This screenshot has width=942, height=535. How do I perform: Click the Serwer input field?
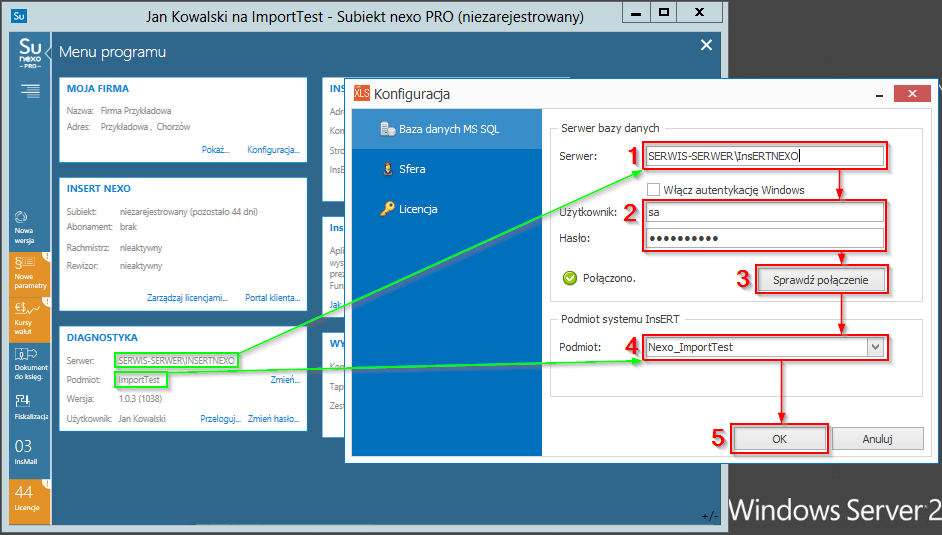(764, 156)
